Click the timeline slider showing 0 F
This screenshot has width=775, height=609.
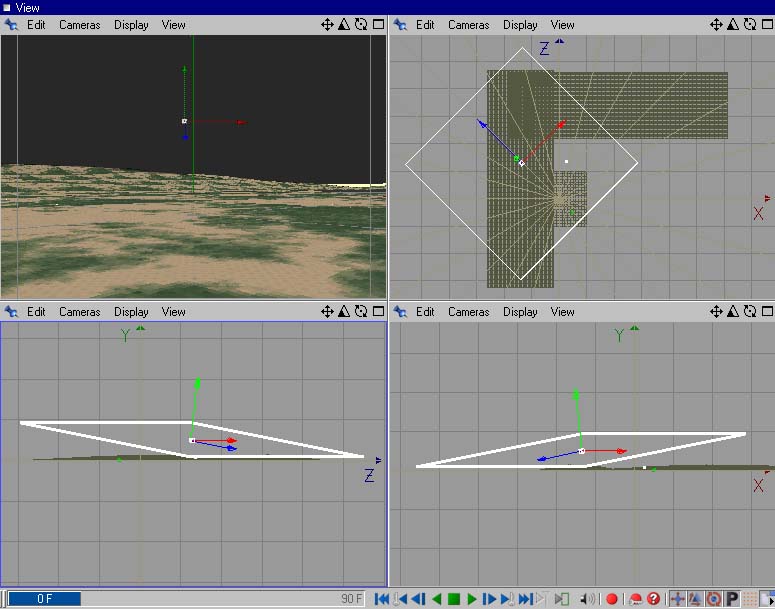click(x=45, y=599)
